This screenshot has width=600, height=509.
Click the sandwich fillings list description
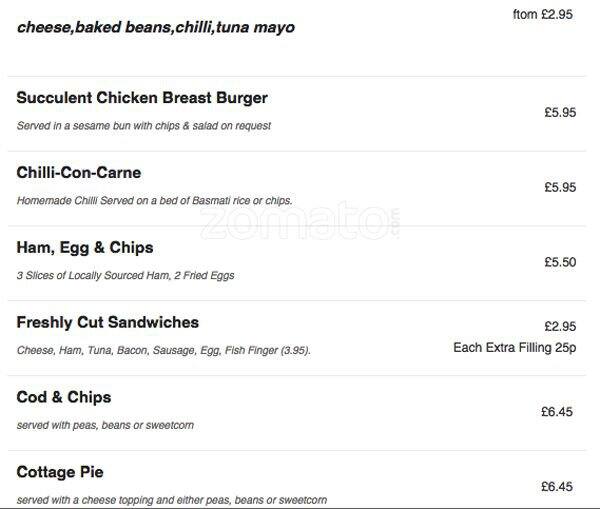tap(164, 351)
